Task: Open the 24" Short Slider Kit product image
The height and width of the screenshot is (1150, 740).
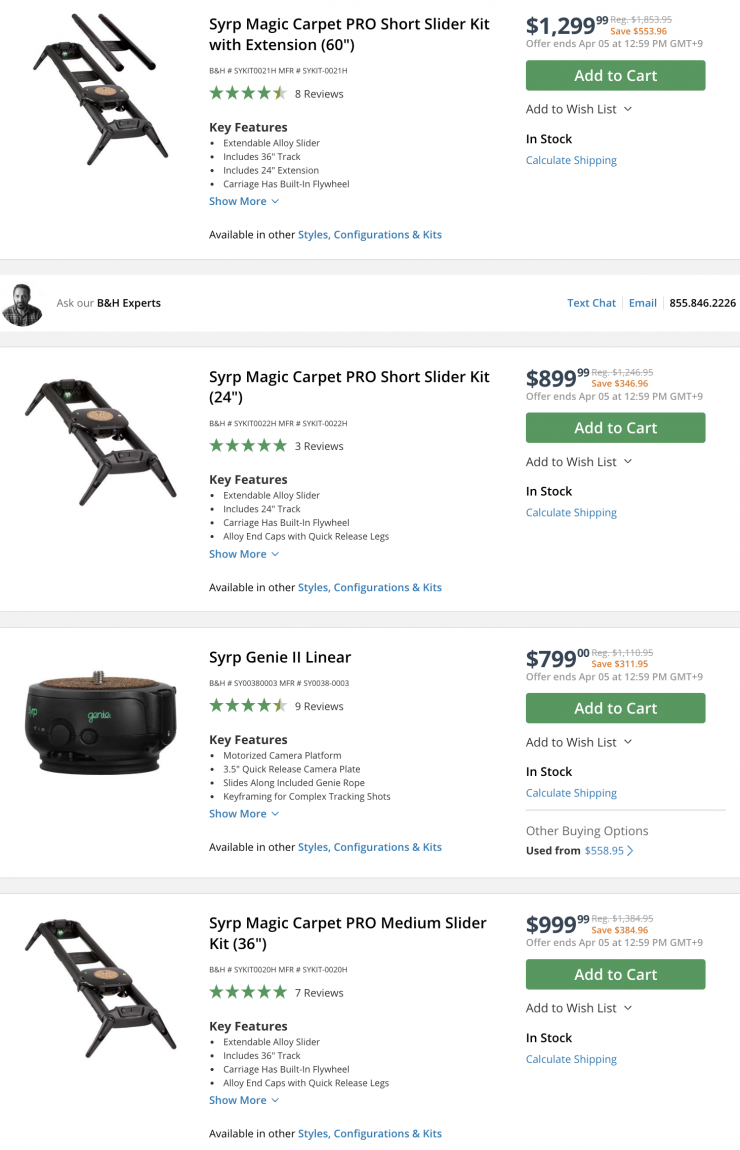Action: coord(100,438)
